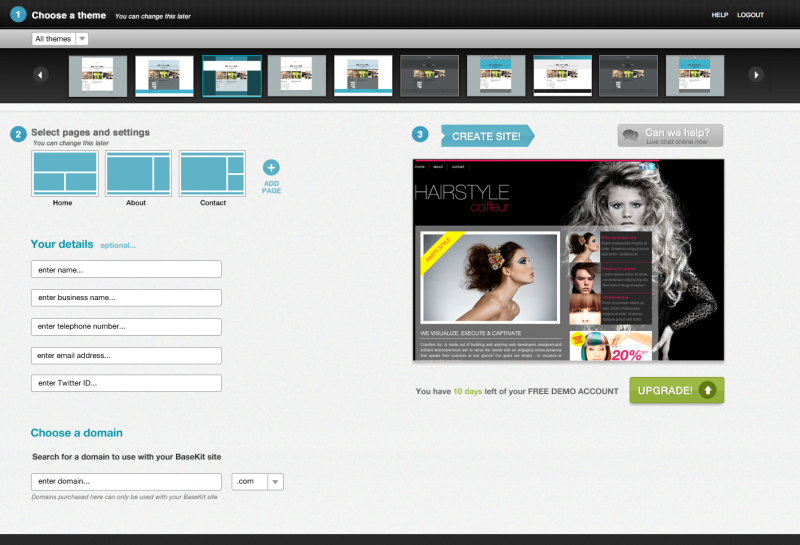
Task: Click the Add Page plus icon
Action: pos(271,167)
